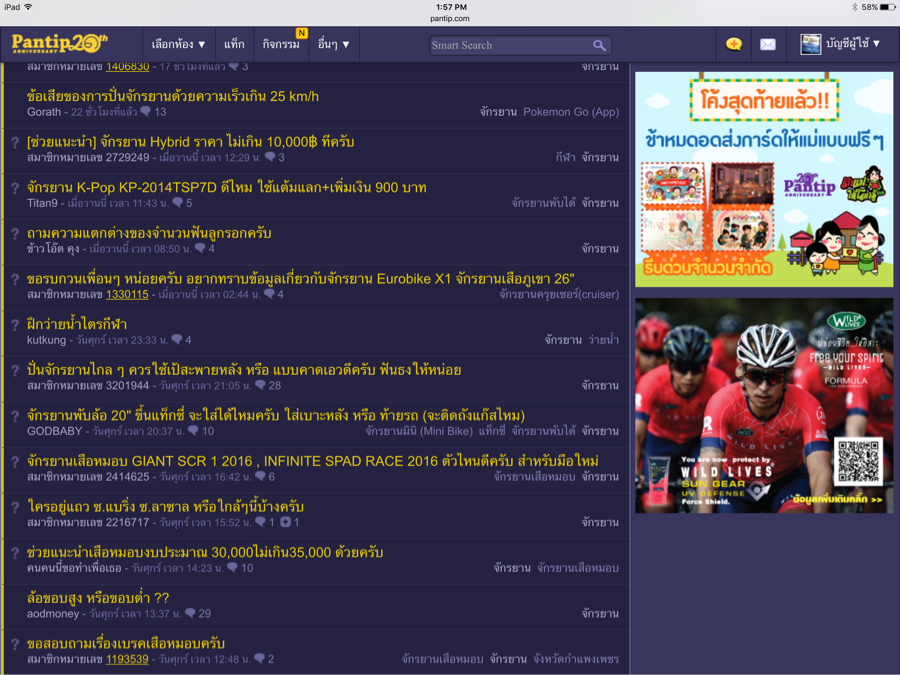
Task: Click comment bubble on คนคนนี้ขอทำเพื่อเธอ topic
Action: coord(232,568)
